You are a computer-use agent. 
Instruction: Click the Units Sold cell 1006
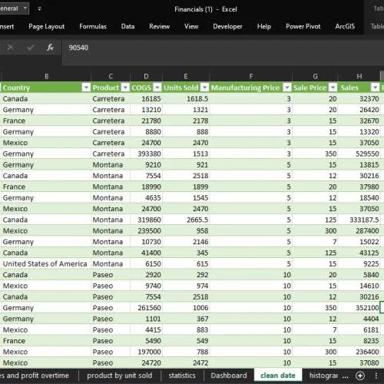coord(186,308)
